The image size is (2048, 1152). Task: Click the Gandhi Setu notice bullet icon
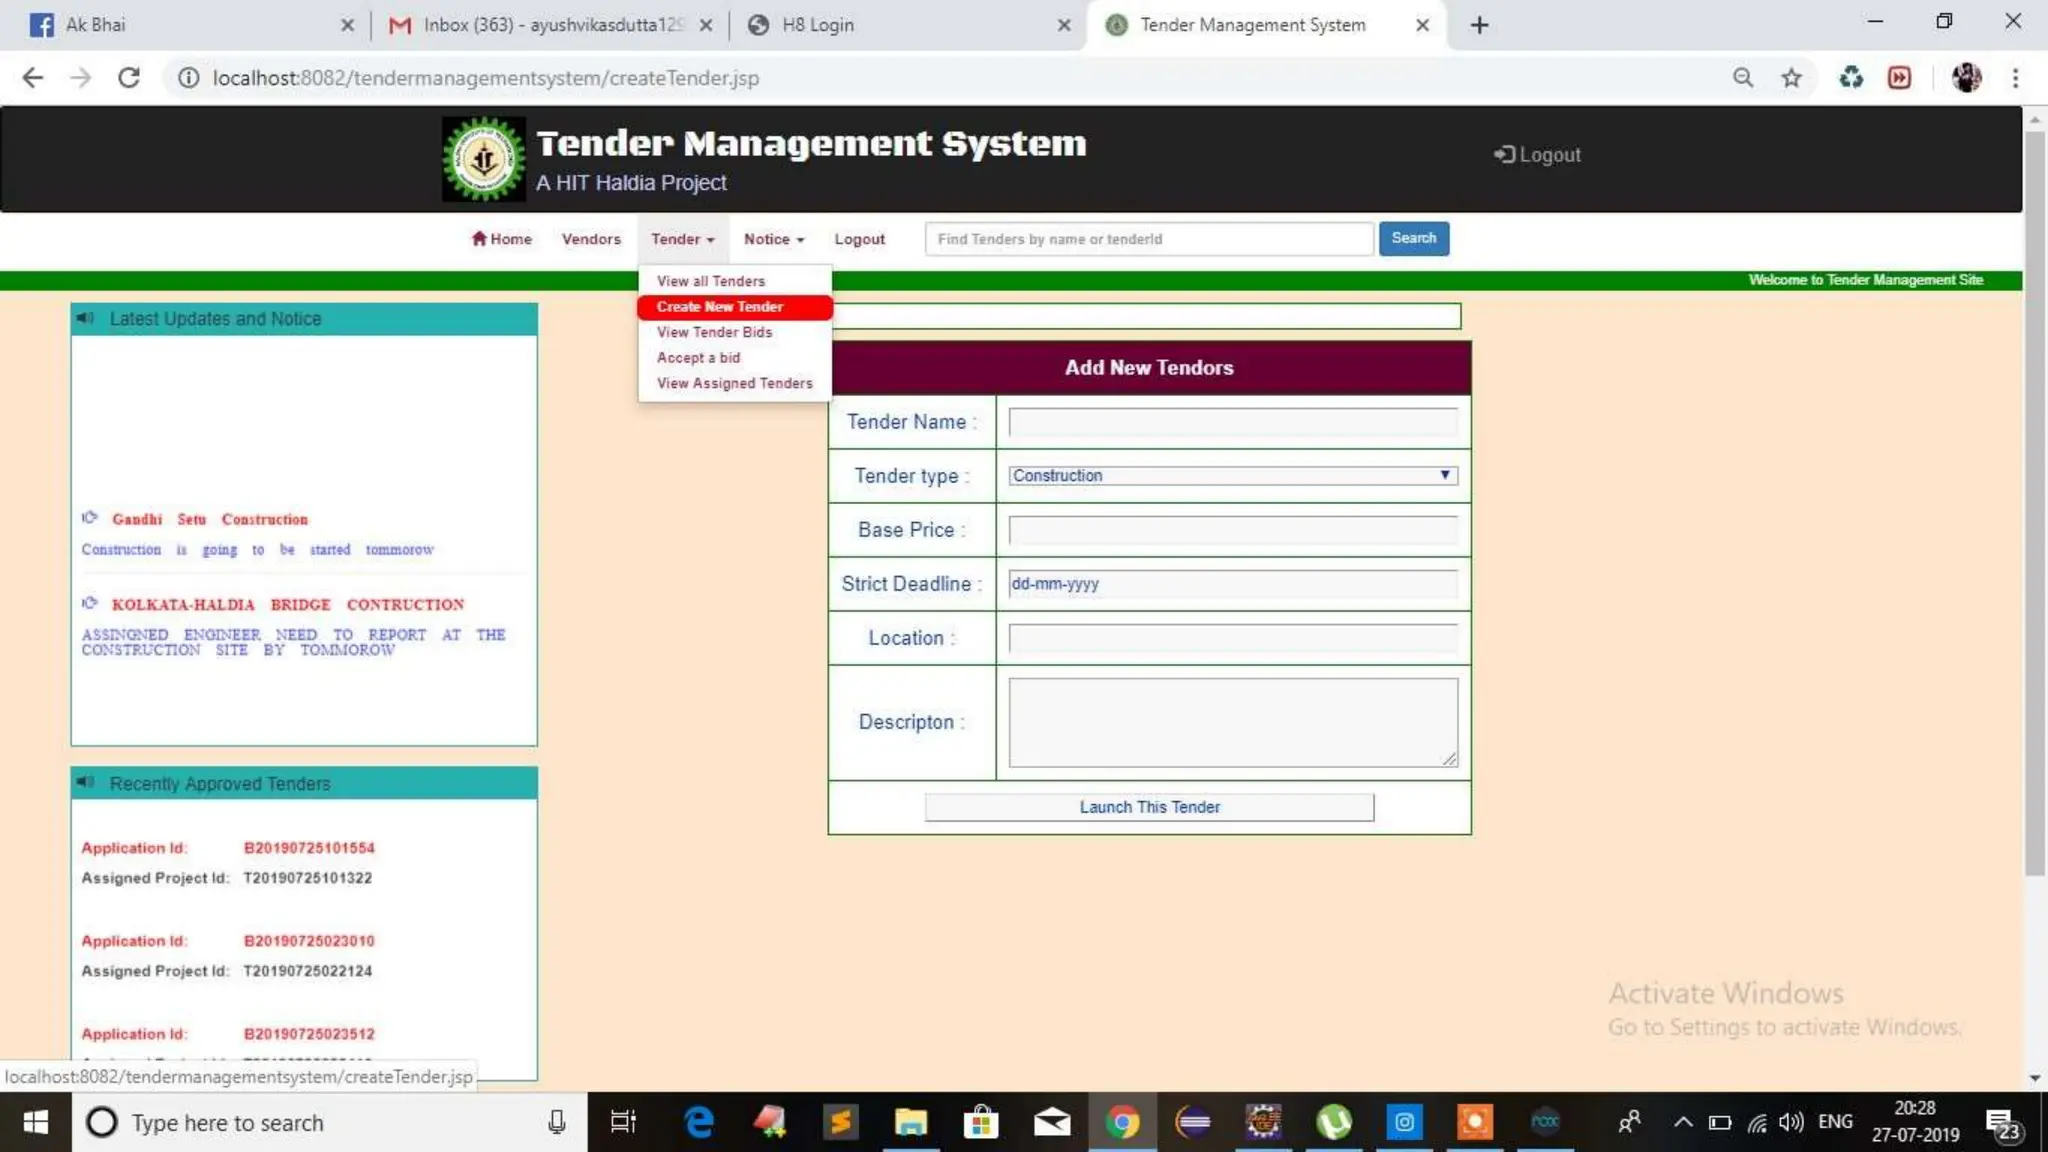pos(90,518)
